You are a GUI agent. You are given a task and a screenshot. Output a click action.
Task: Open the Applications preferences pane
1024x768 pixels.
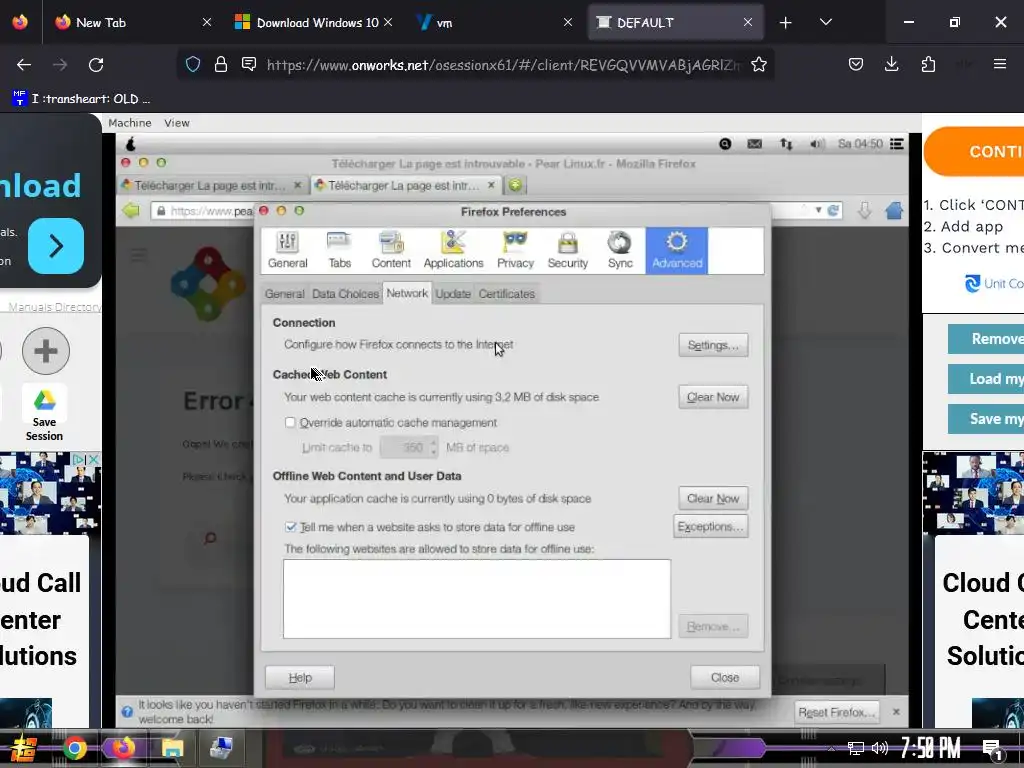click(x=453, y=251)
